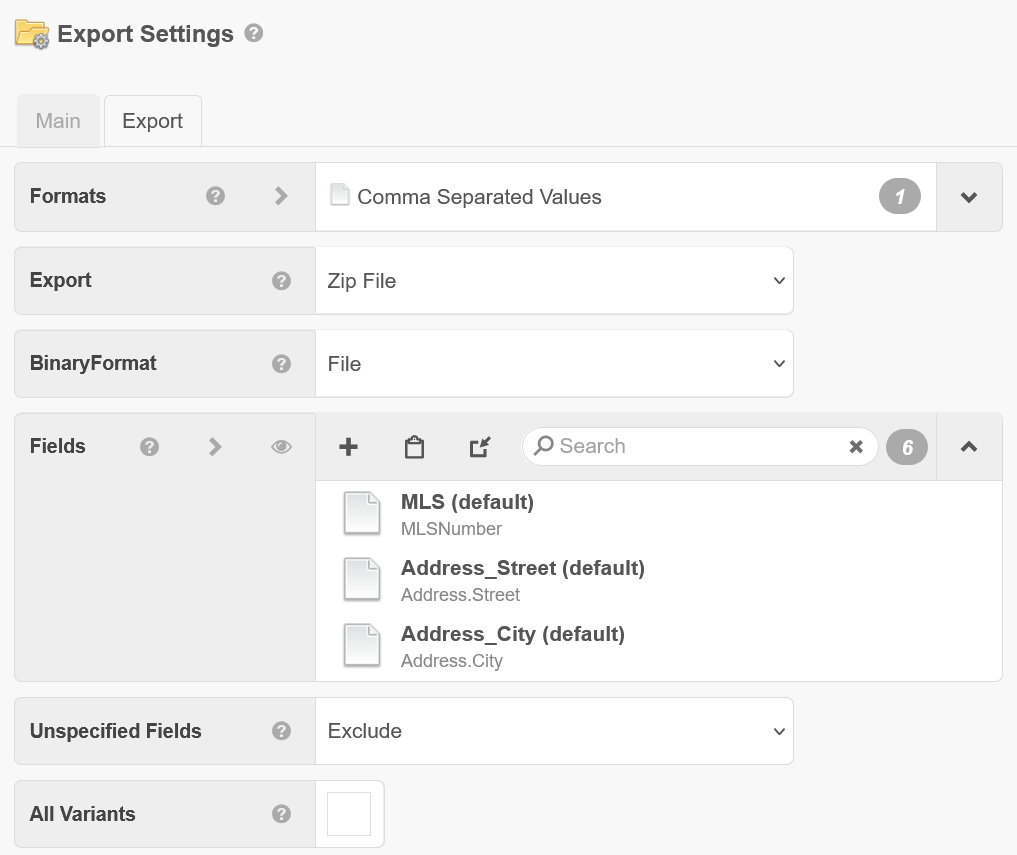1017x855 pixels.
Task: Open help for Export Settings title
Action: tap(254, 33)
